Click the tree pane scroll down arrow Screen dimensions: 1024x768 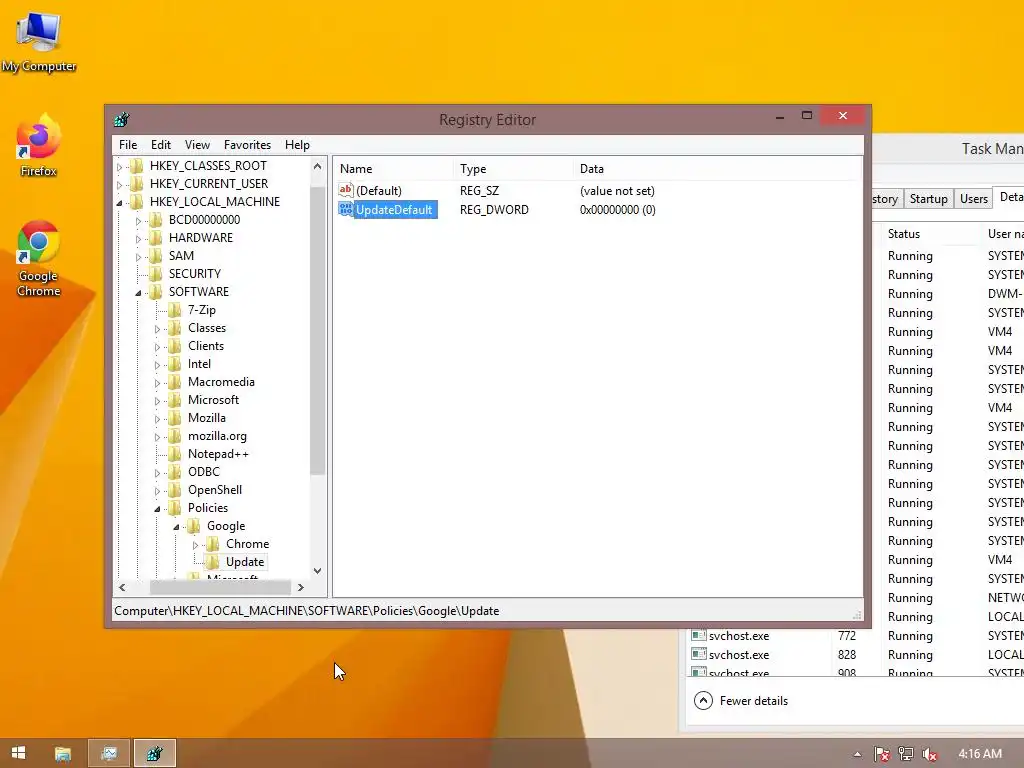coord(317,571)
